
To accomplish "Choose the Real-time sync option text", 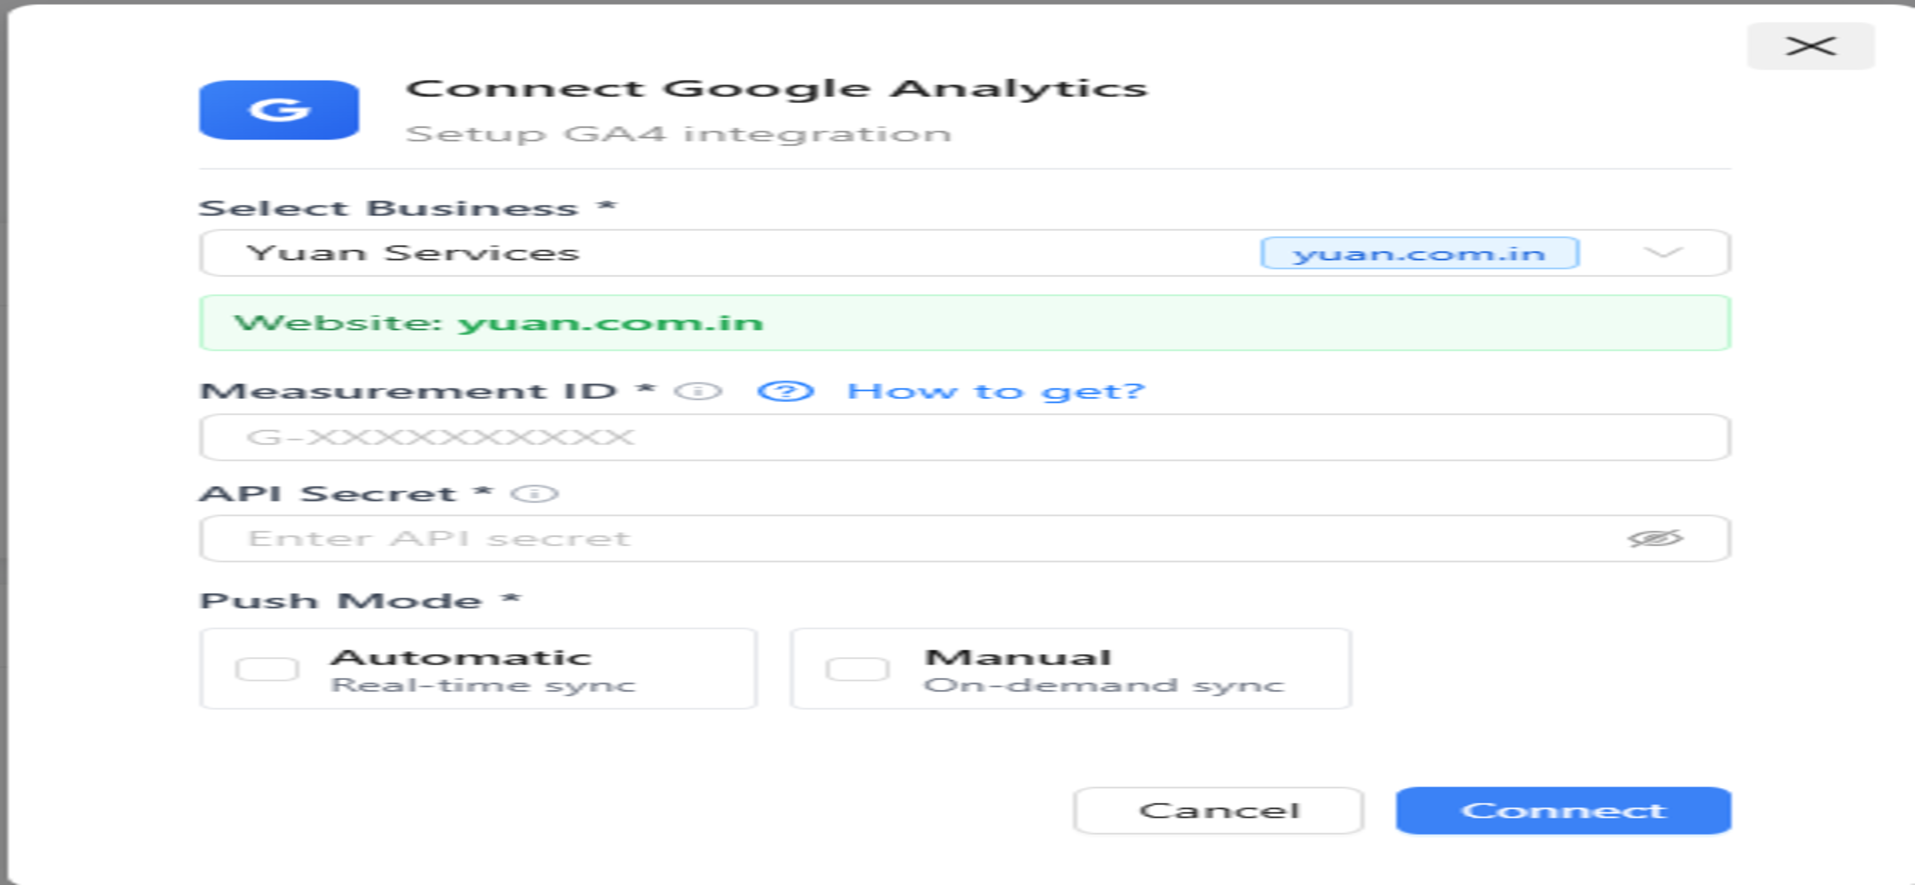I will (483, 686).
